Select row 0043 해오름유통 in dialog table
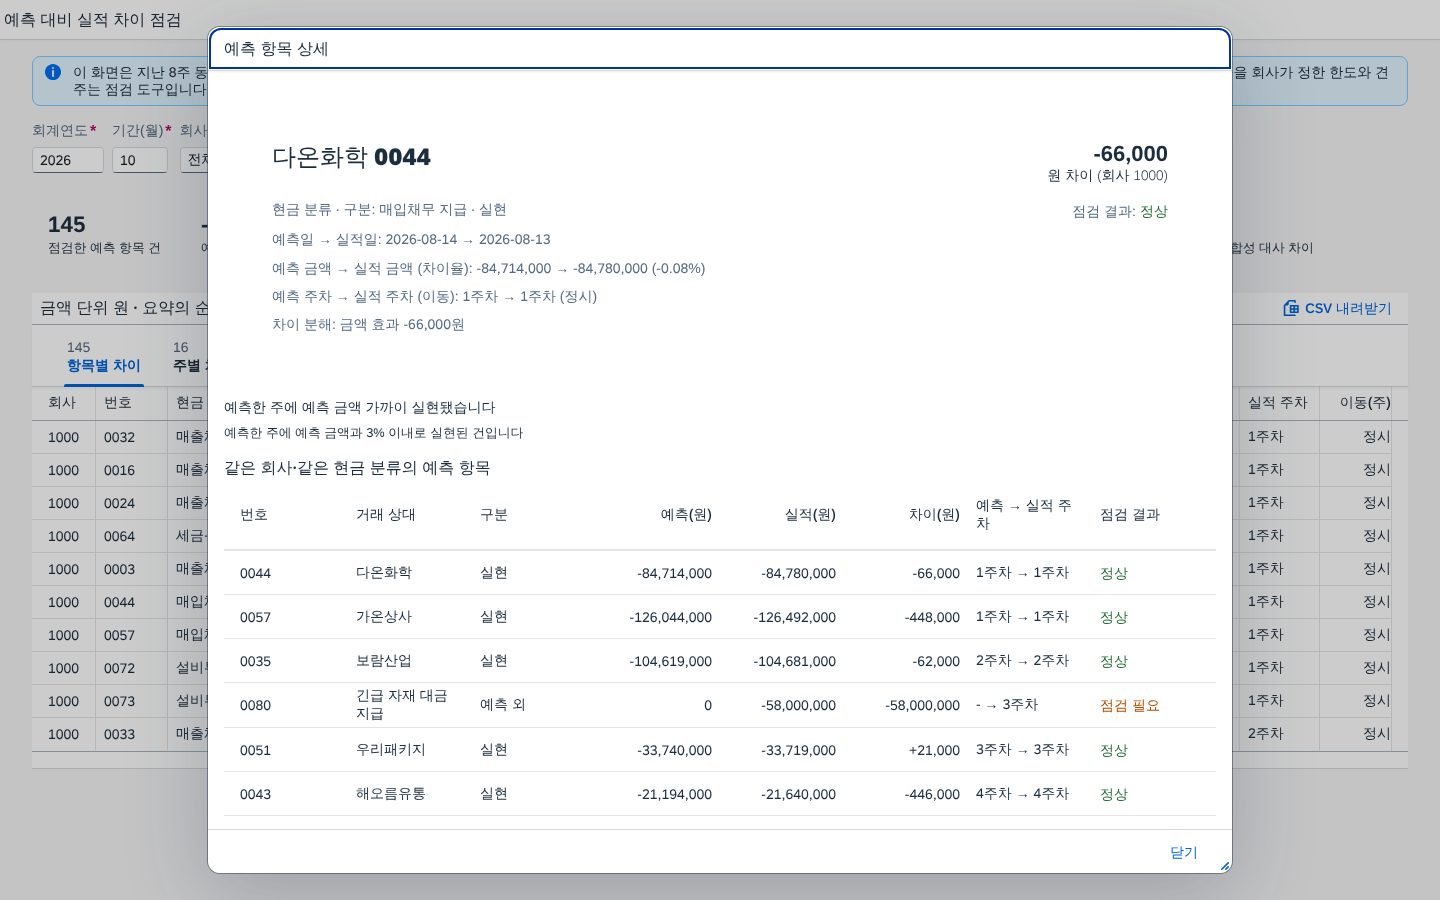 [x=720, y=794]
